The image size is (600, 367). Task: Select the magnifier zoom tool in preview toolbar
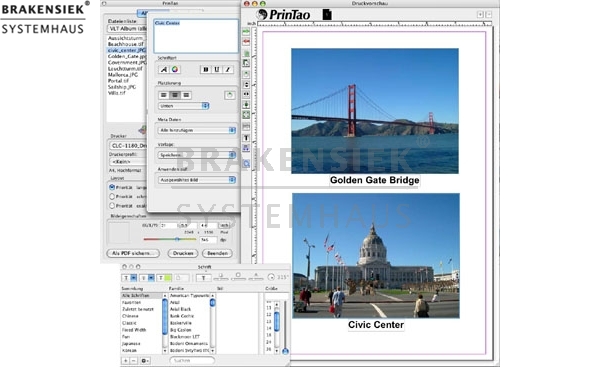point(246,164)
